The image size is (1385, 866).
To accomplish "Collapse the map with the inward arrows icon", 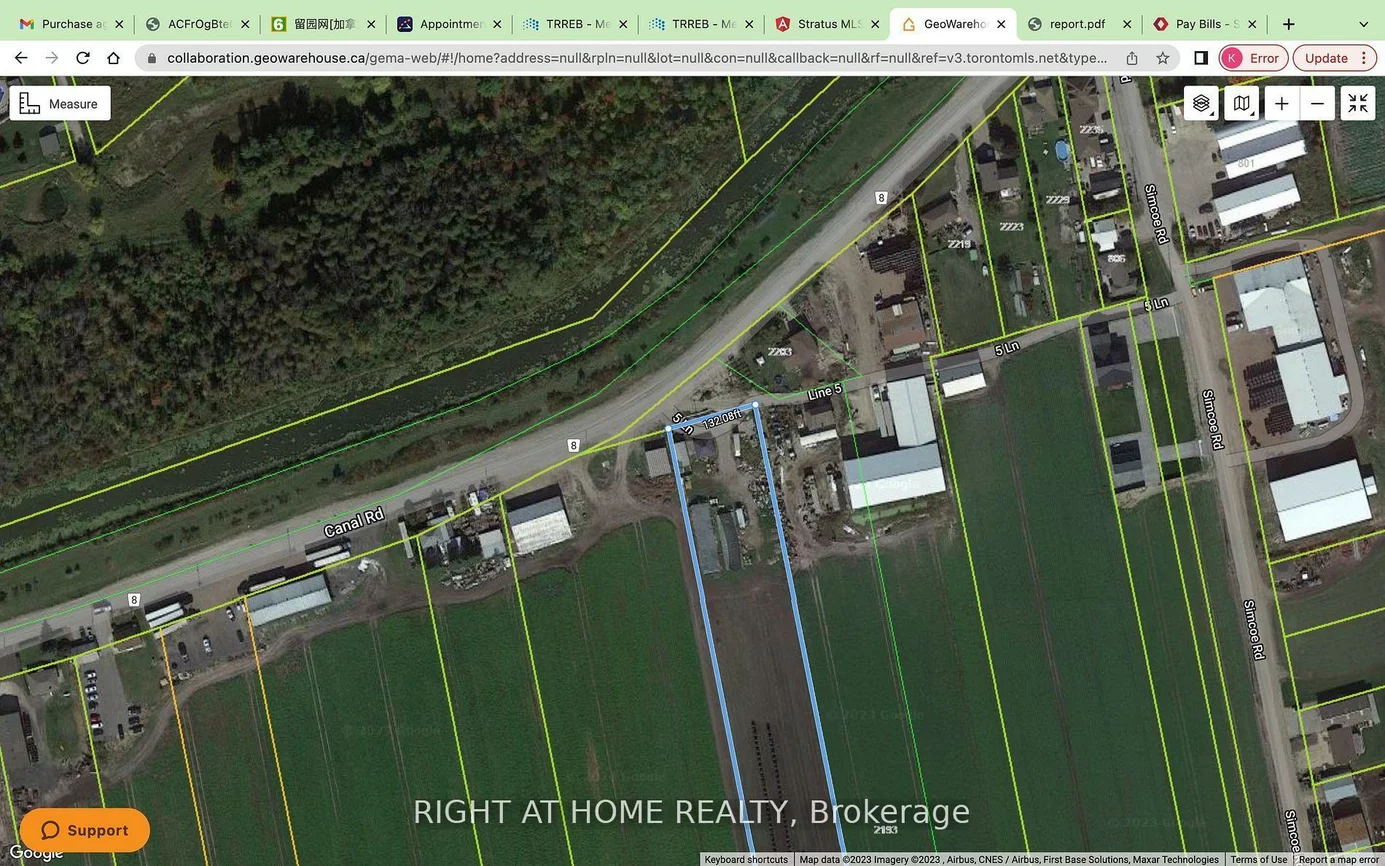I will click(x=1358, y=103).
